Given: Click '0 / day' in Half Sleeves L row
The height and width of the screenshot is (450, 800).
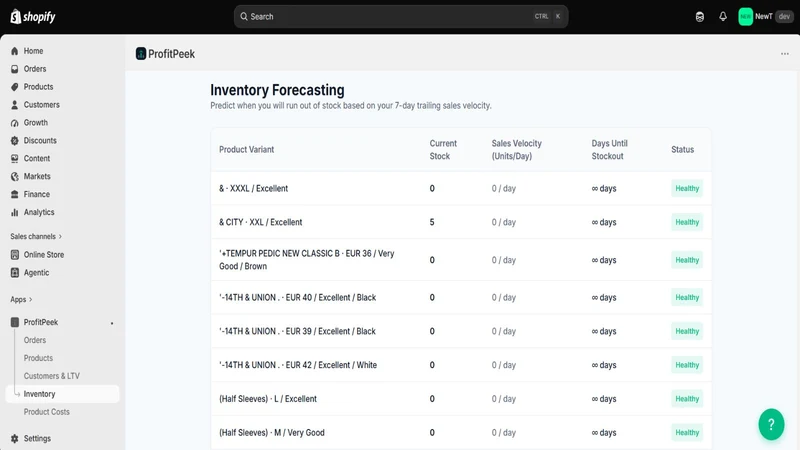Looking at the screenshot, I should tap(504, 398).
